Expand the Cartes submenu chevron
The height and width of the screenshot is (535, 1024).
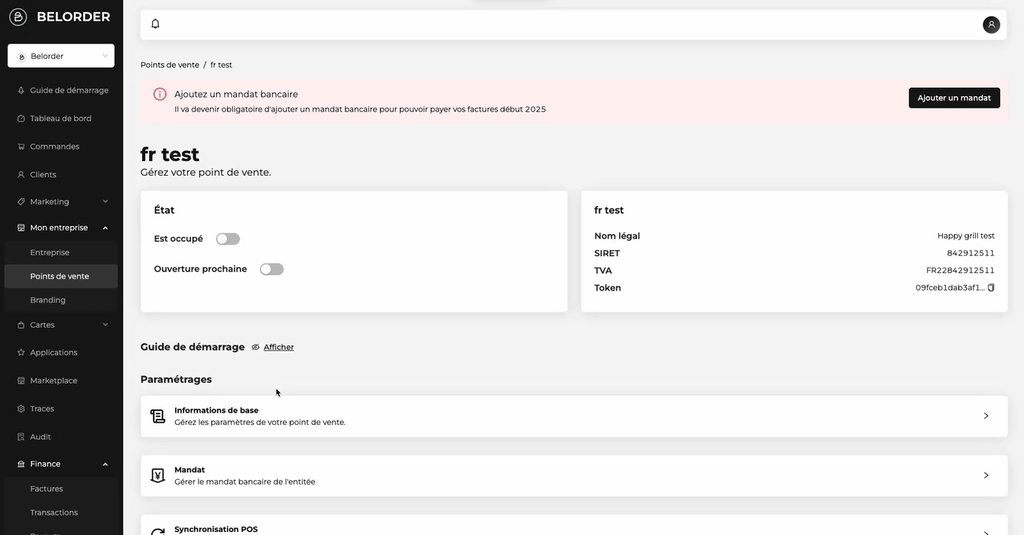105,325
